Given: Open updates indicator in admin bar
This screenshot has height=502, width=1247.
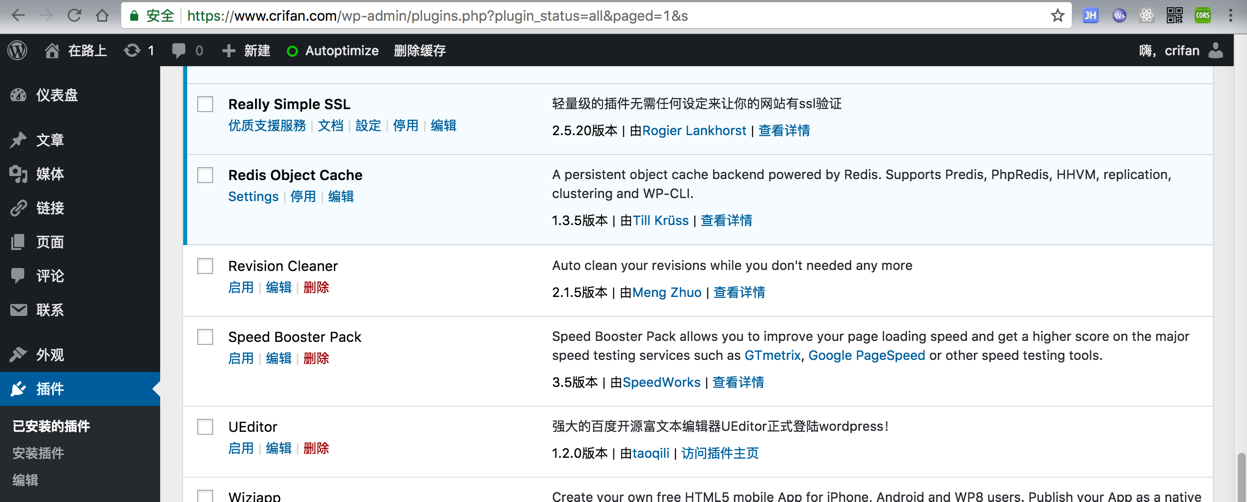Looking at the screenshot, I should click(139, 50).
